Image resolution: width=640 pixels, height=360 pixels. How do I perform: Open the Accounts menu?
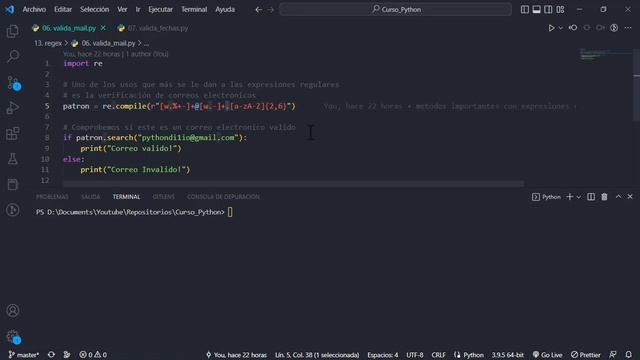[13, 311]
